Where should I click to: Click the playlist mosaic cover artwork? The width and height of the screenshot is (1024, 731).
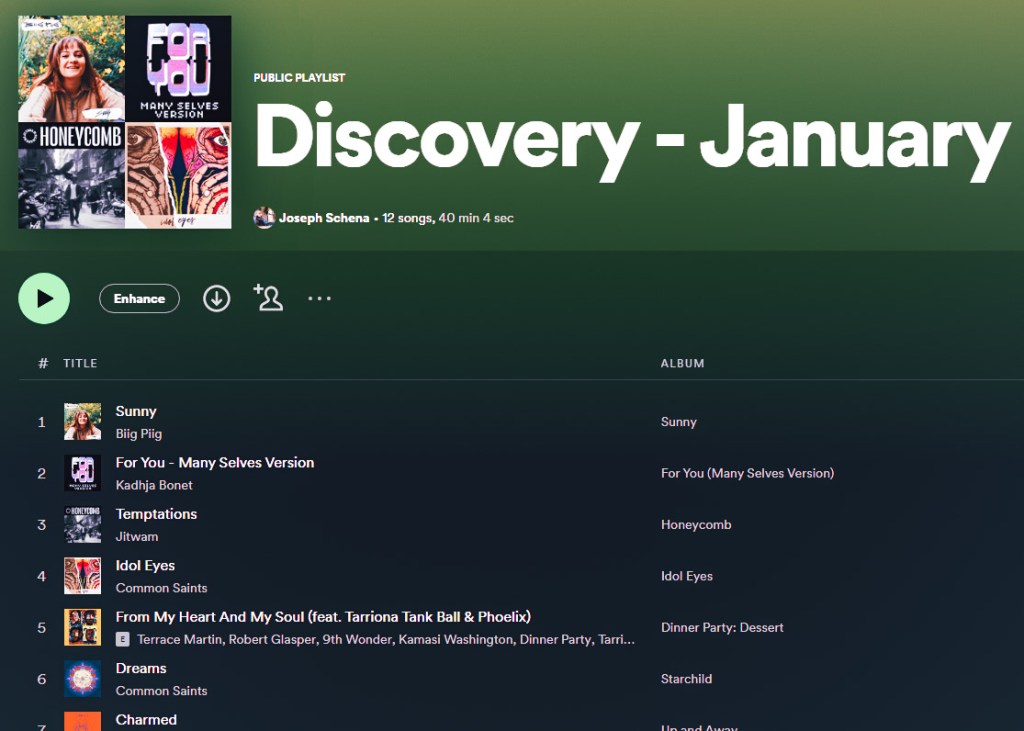[124, 120]
